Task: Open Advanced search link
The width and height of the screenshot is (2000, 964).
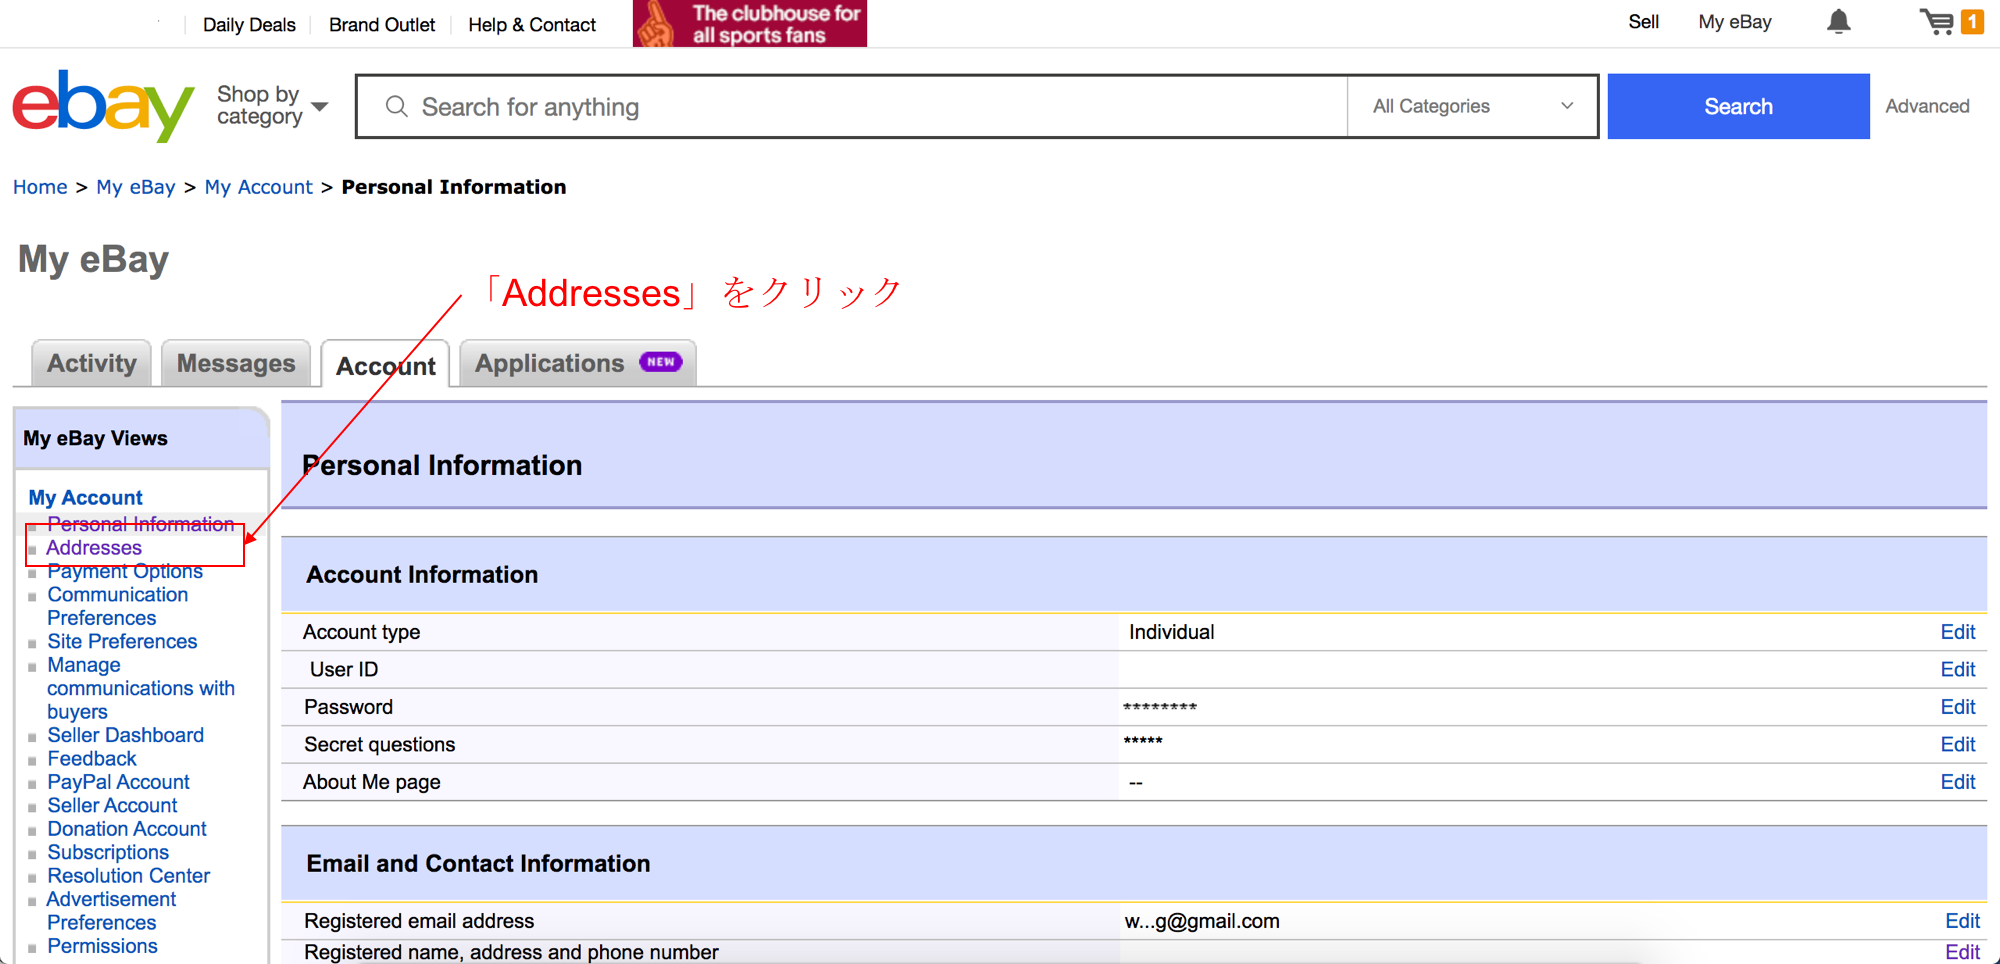Action: coord(1927,106)
